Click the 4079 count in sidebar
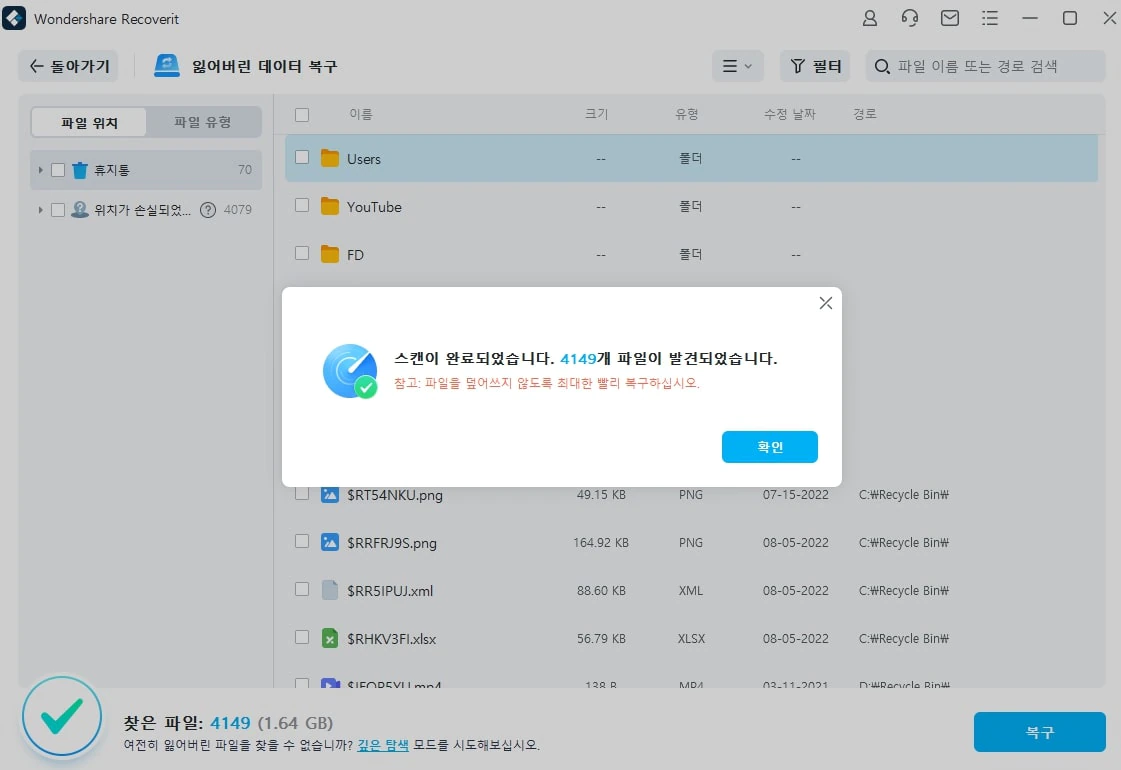 click(237, 209)
